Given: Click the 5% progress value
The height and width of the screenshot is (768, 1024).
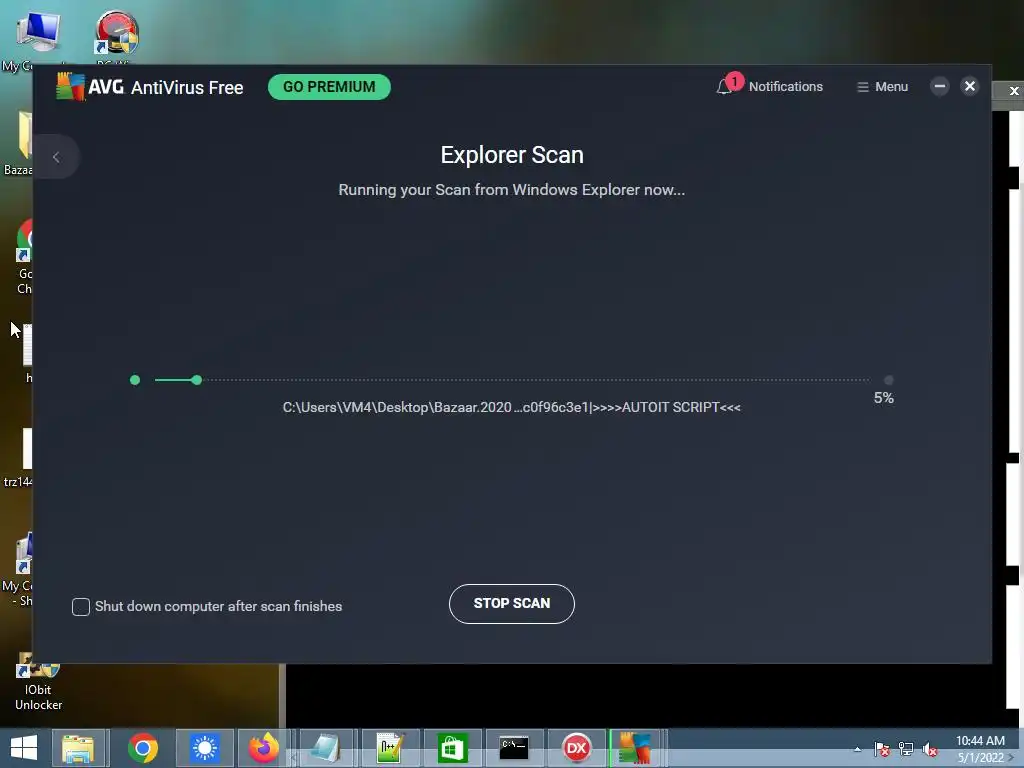Looking at the screenshot, I should 883,398.
